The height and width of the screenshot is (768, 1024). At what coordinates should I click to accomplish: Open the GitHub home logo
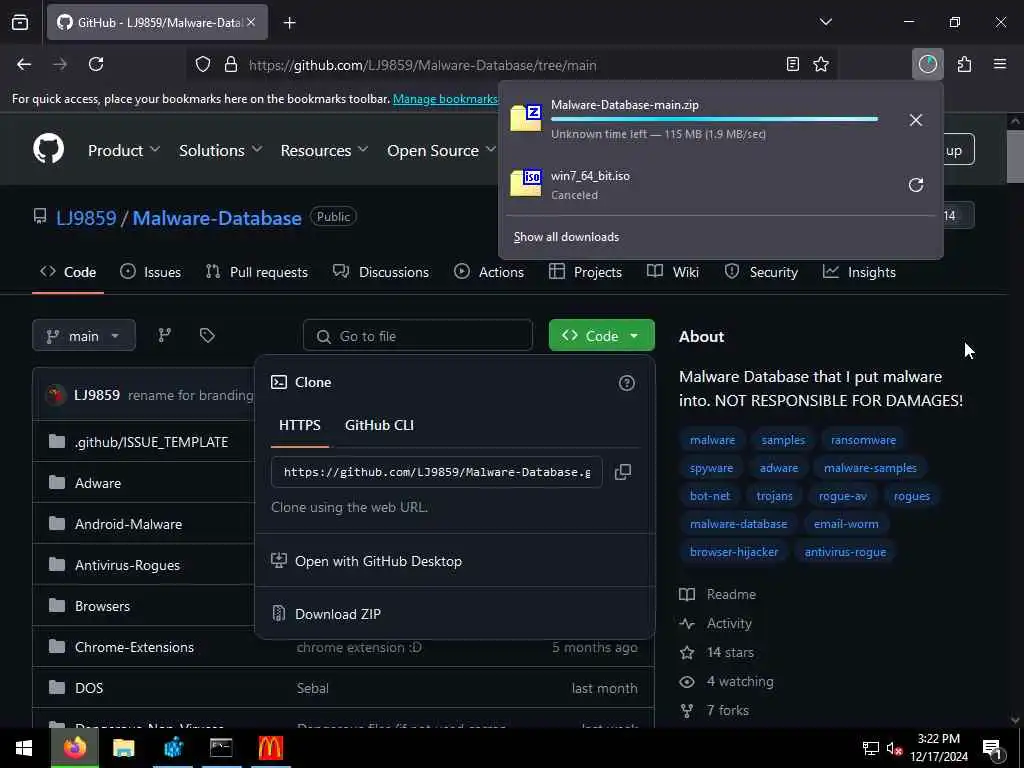(x=48, y=149)
